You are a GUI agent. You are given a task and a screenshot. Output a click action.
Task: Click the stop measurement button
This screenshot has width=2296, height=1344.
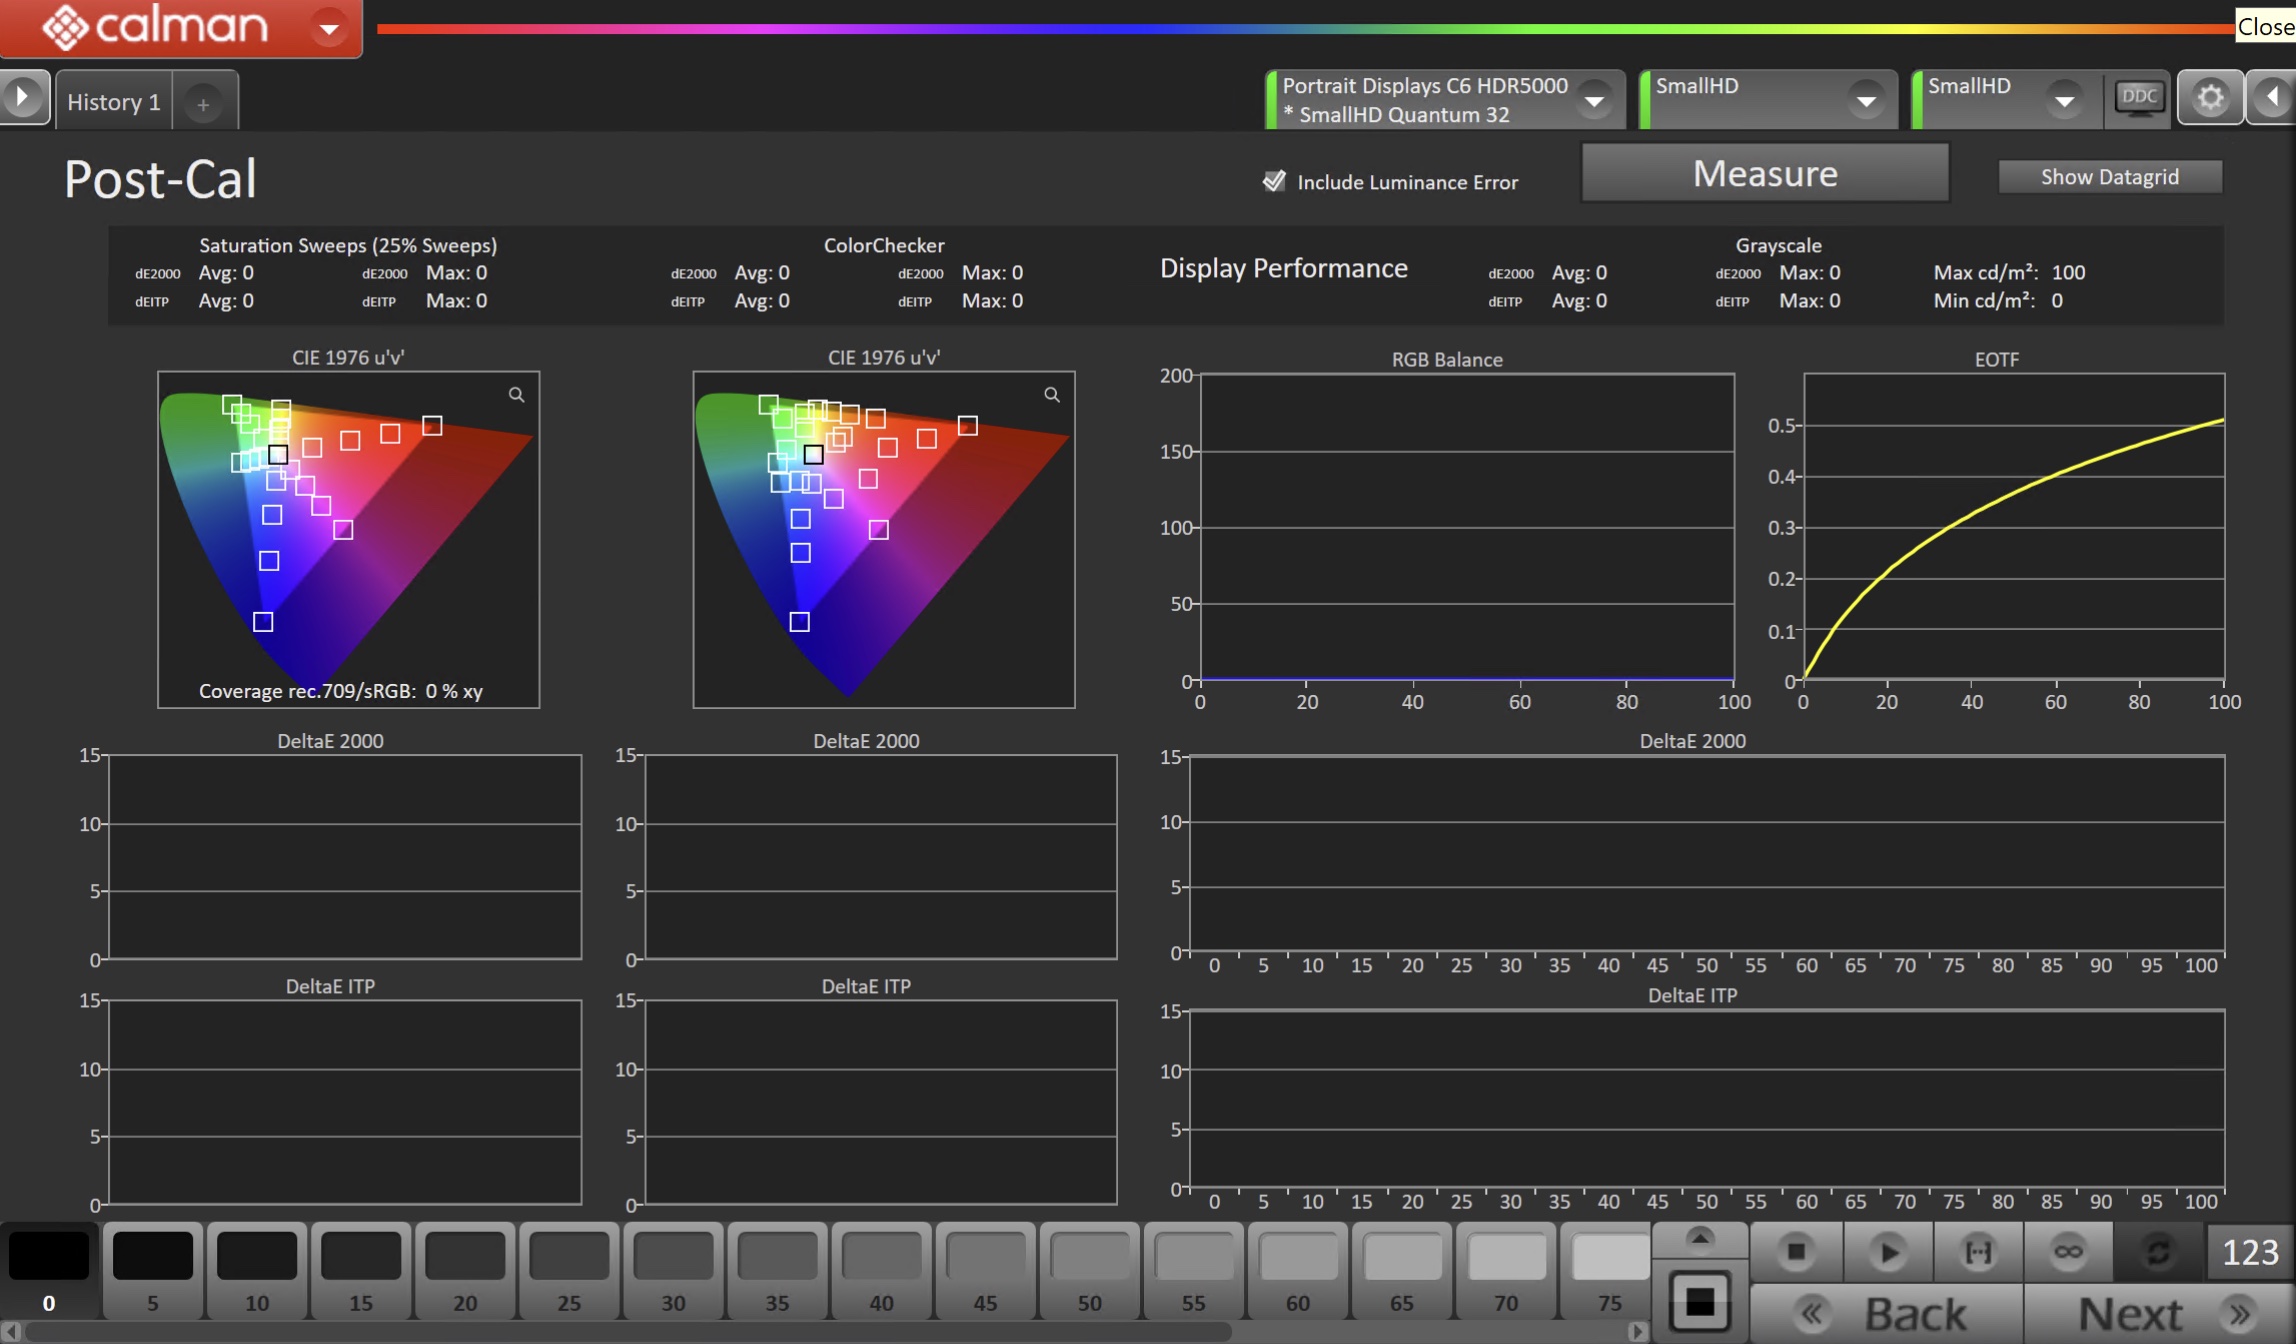pyautogui.click(x=1796, y=1252)
